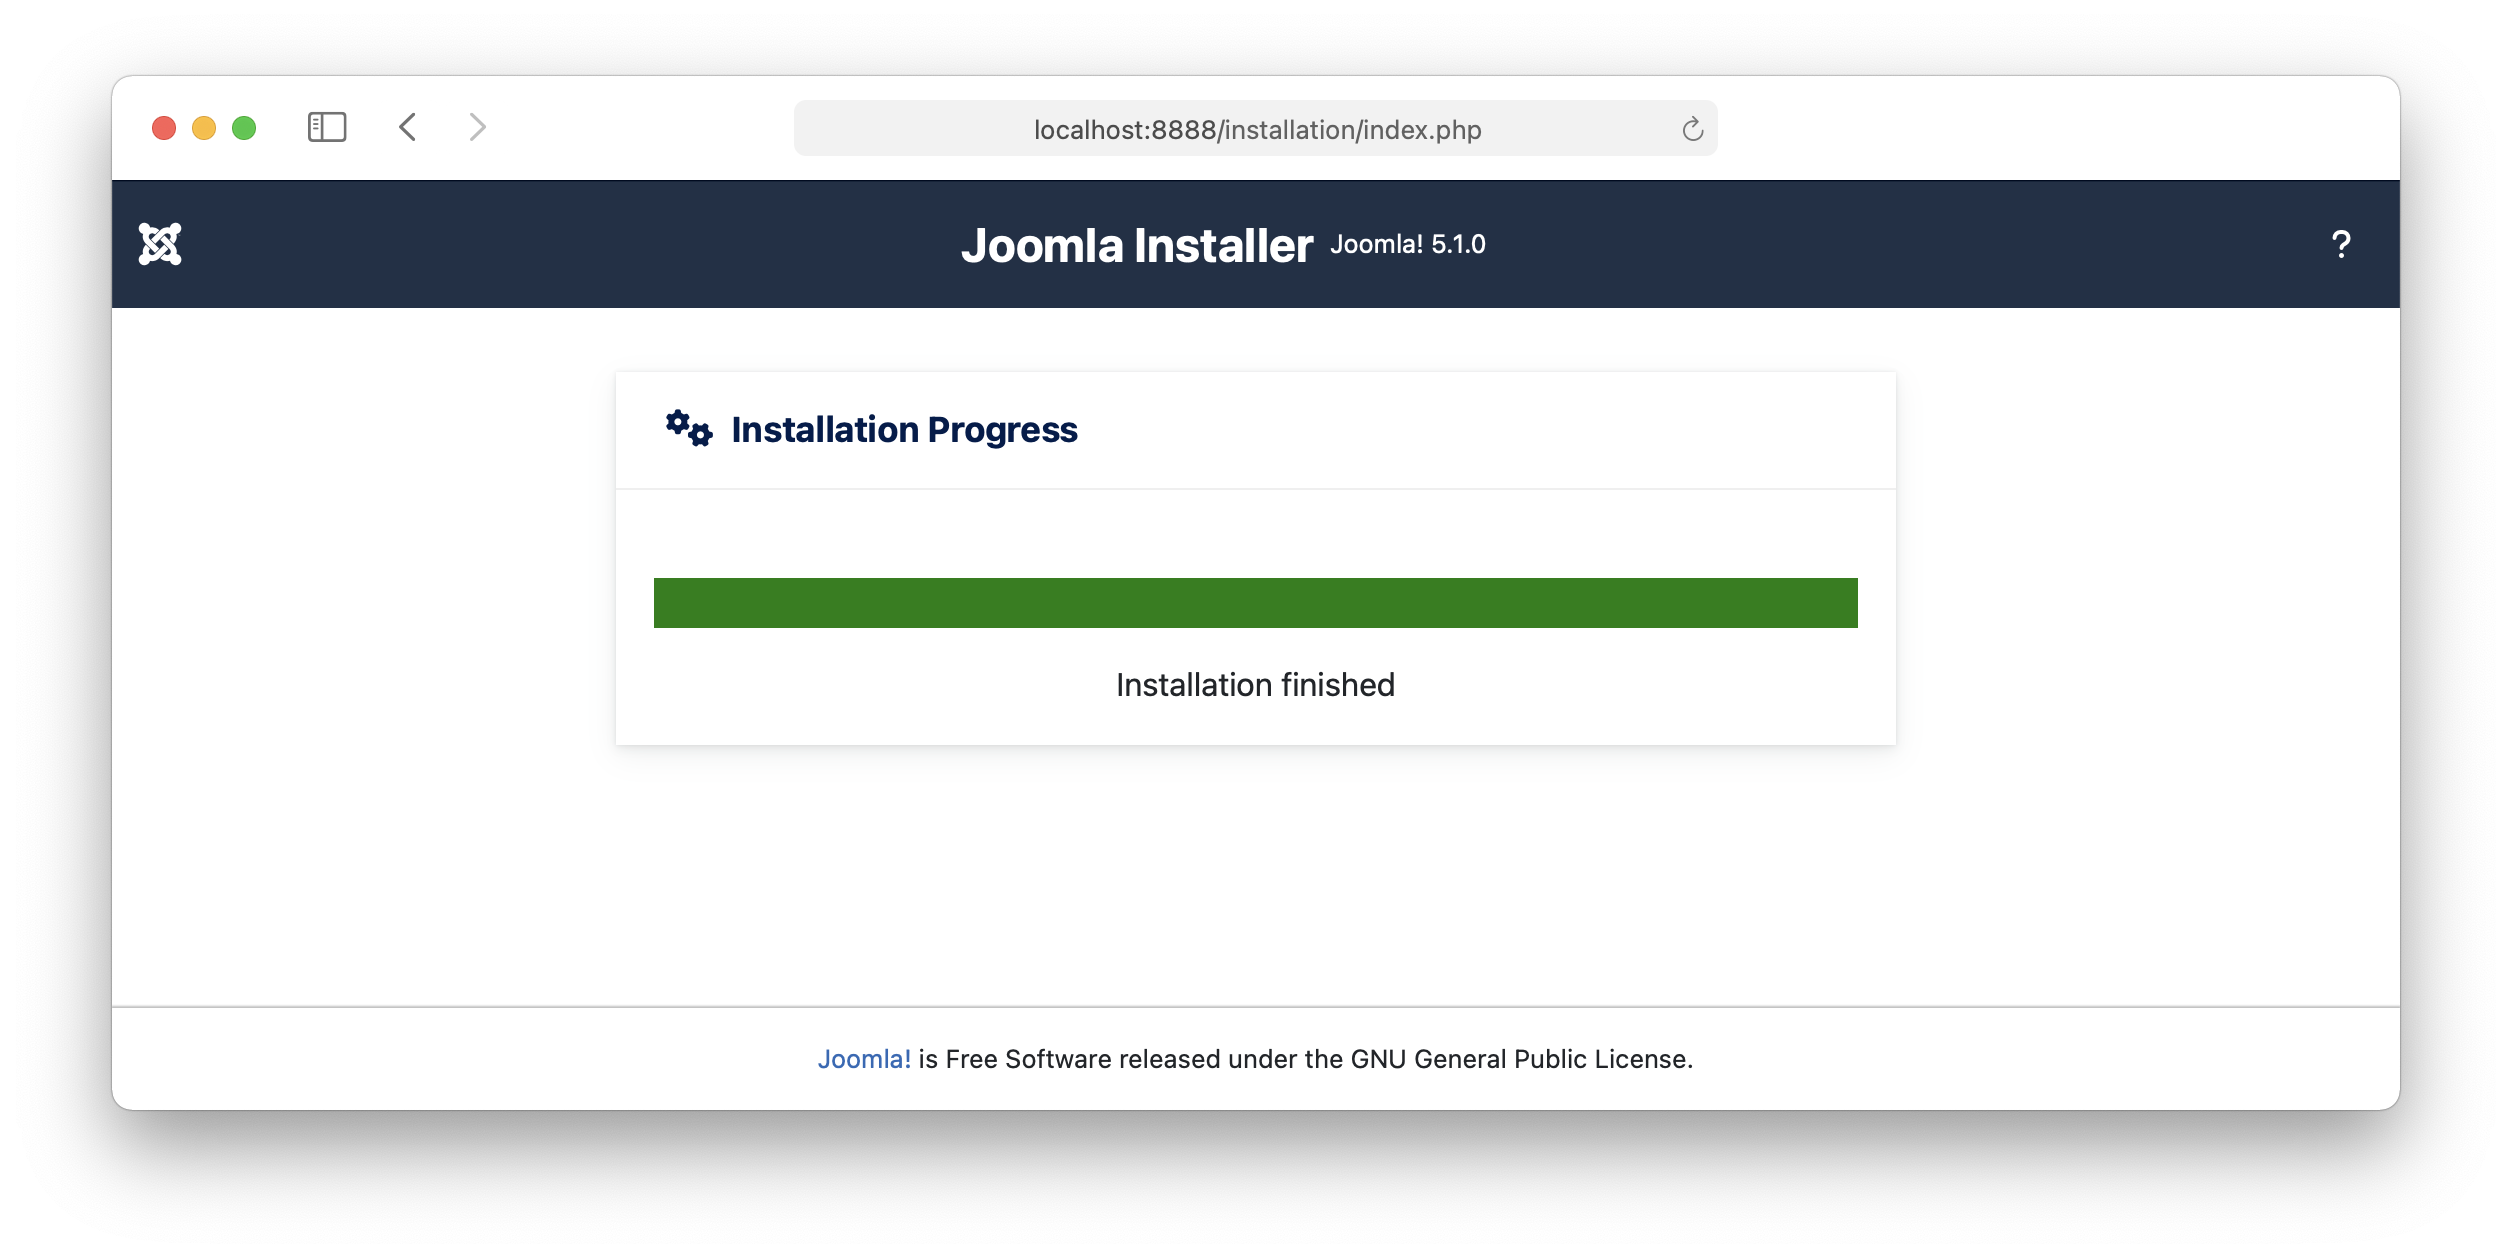Click the gears icon beside Installation Progress

pyautogui.click(x=689, y=428)
